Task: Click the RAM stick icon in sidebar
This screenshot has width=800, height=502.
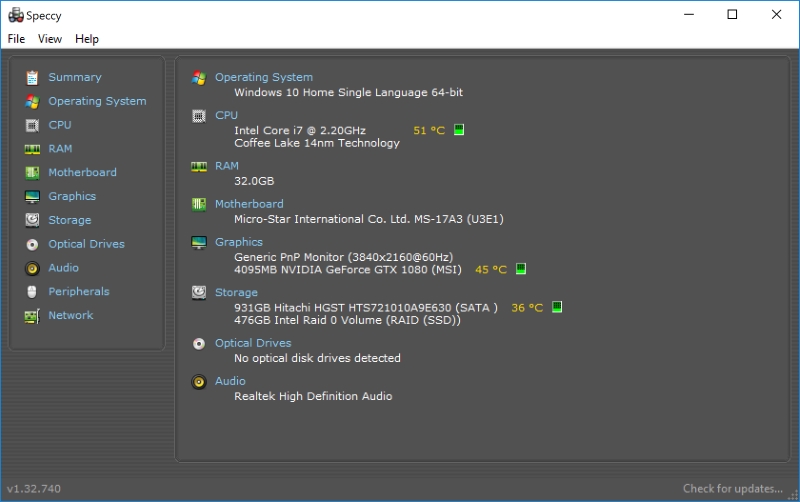Action: (32, 149)
